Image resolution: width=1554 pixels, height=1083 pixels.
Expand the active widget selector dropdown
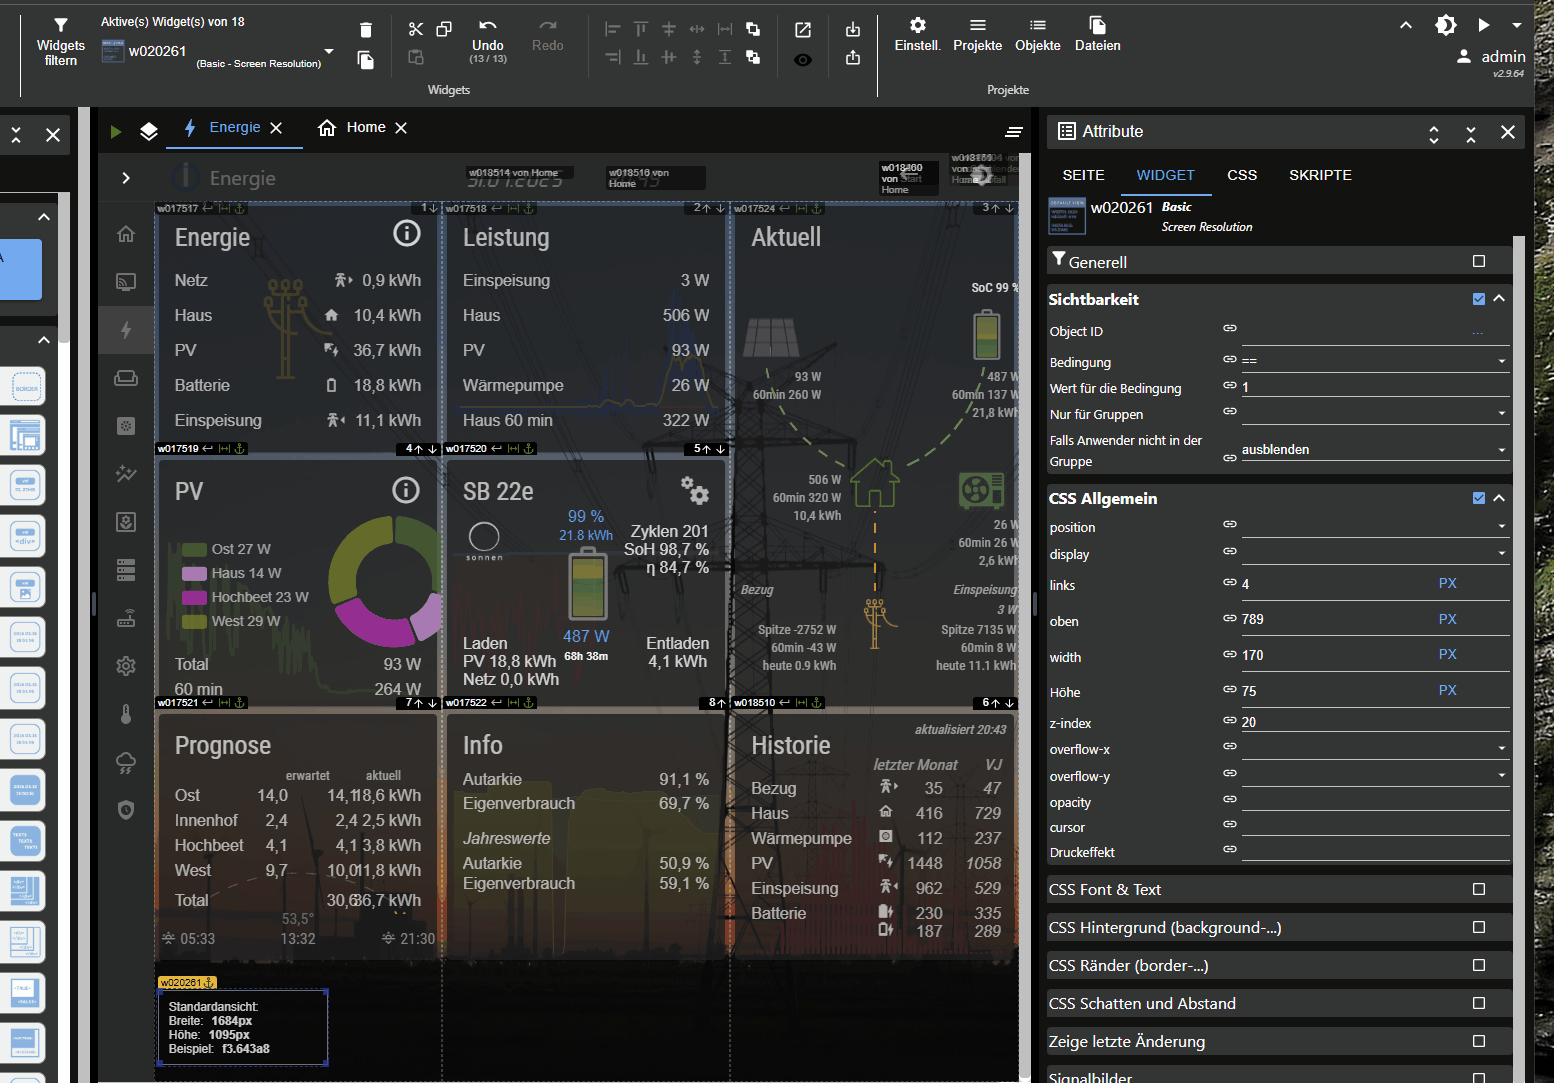tap(329, 51)
